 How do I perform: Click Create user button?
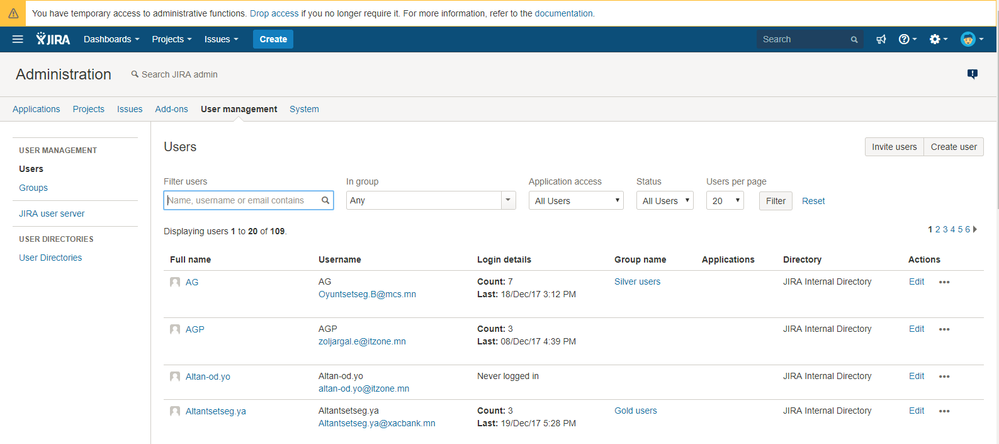tap(954, 147)
